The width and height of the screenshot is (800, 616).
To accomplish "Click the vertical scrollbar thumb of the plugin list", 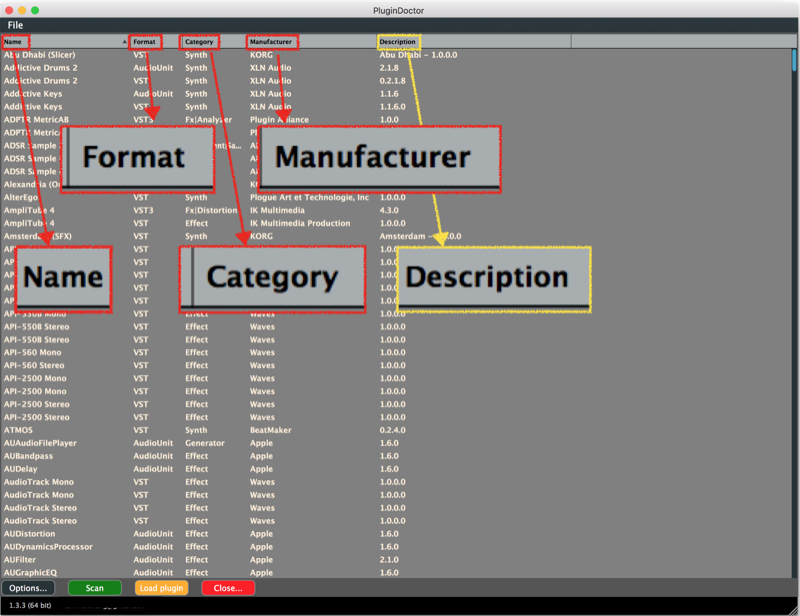I will point(794,60).
